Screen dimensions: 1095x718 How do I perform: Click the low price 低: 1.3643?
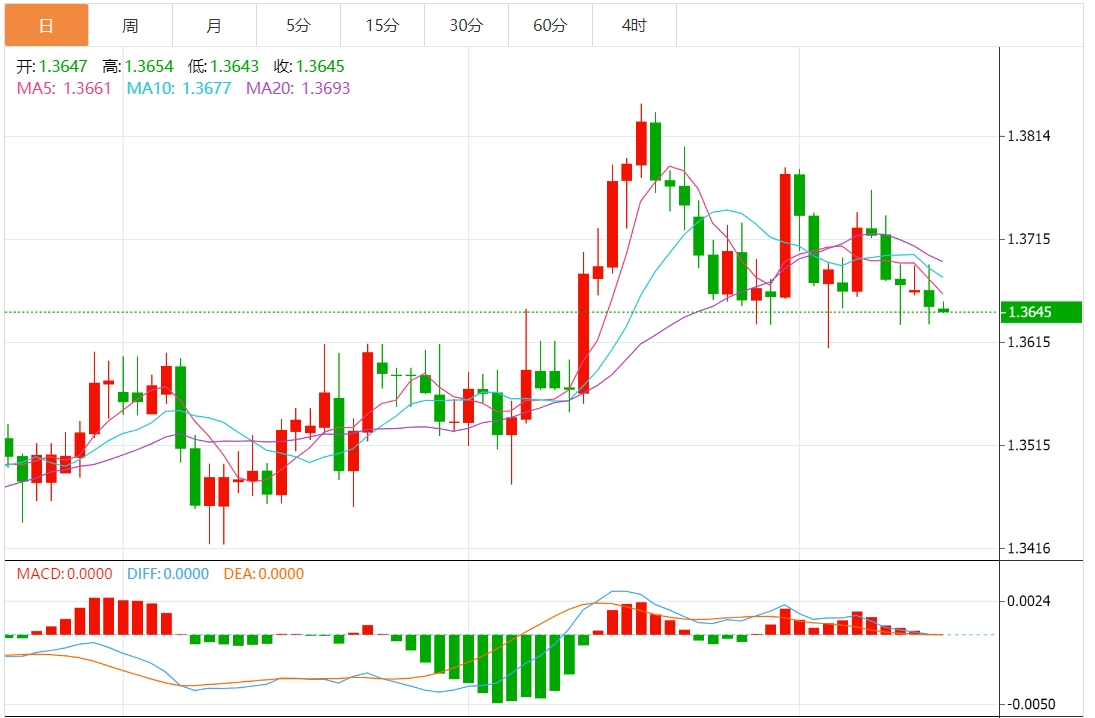(223, 66)
